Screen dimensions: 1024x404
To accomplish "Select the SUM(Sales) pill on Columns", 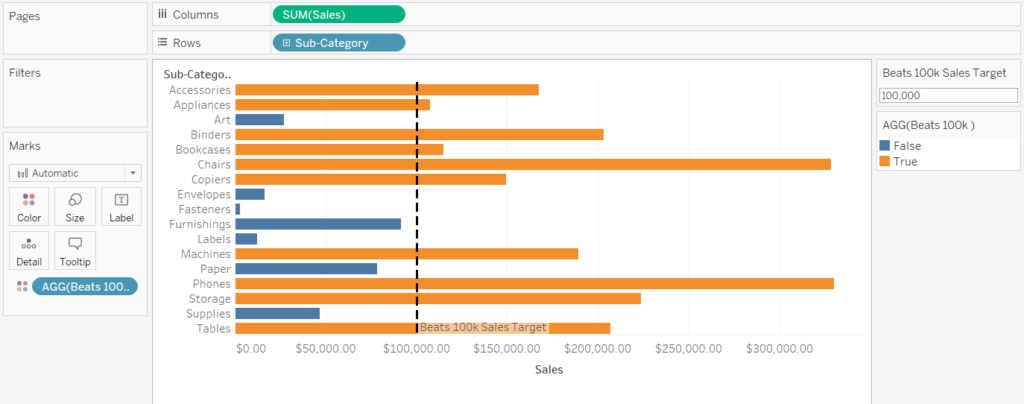I will (x=338, y=14).
